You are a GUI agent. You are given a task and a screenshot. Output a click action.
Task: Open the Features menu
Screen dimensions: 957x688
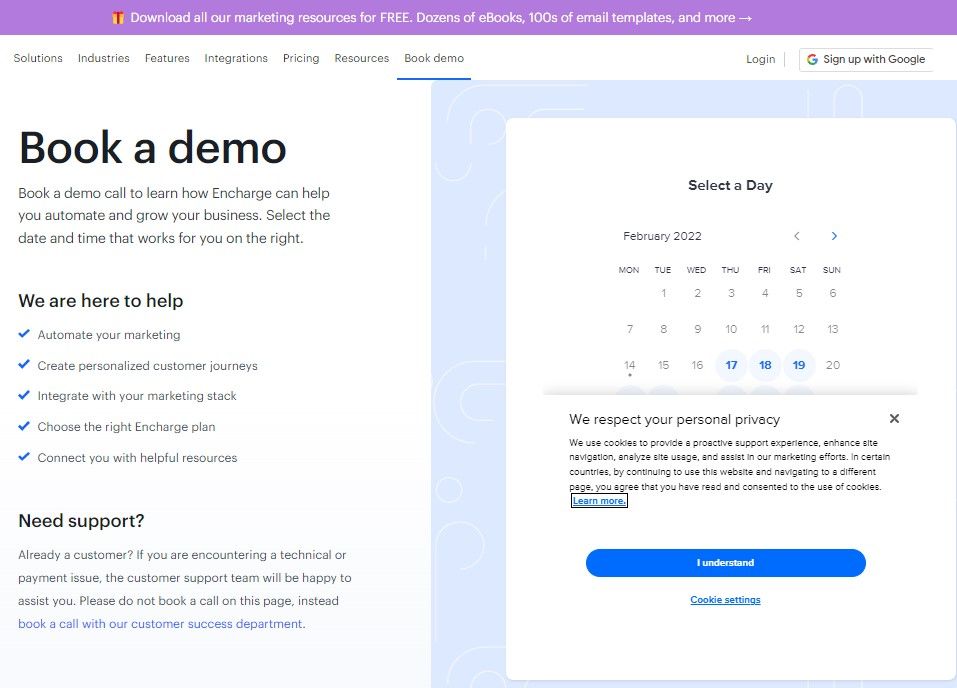click(x=167, y=58)
